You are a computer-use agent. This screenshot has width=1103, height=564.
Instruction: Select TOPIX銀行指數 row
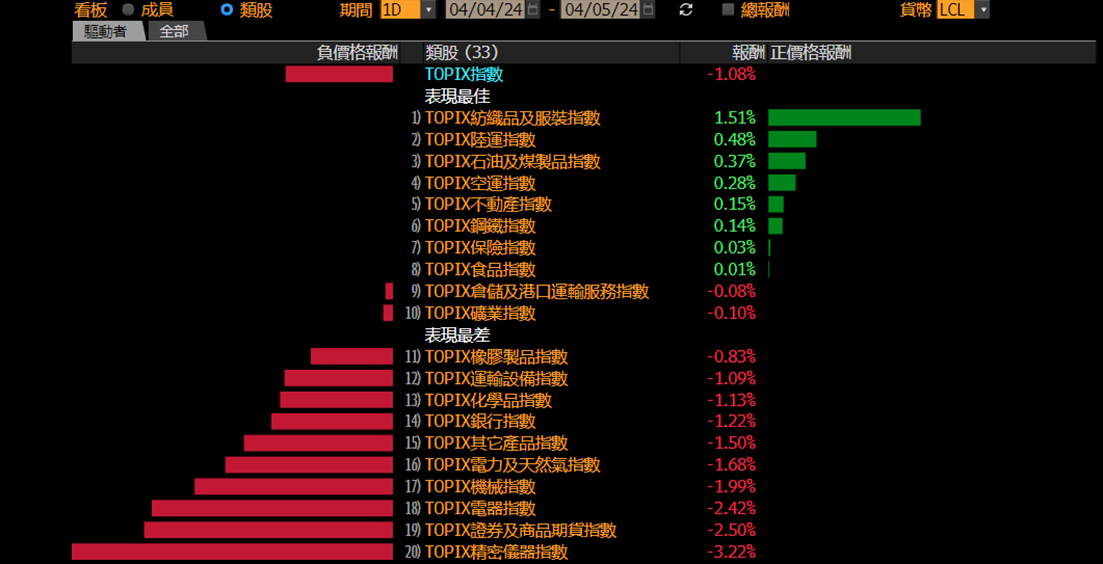point(480,421)
